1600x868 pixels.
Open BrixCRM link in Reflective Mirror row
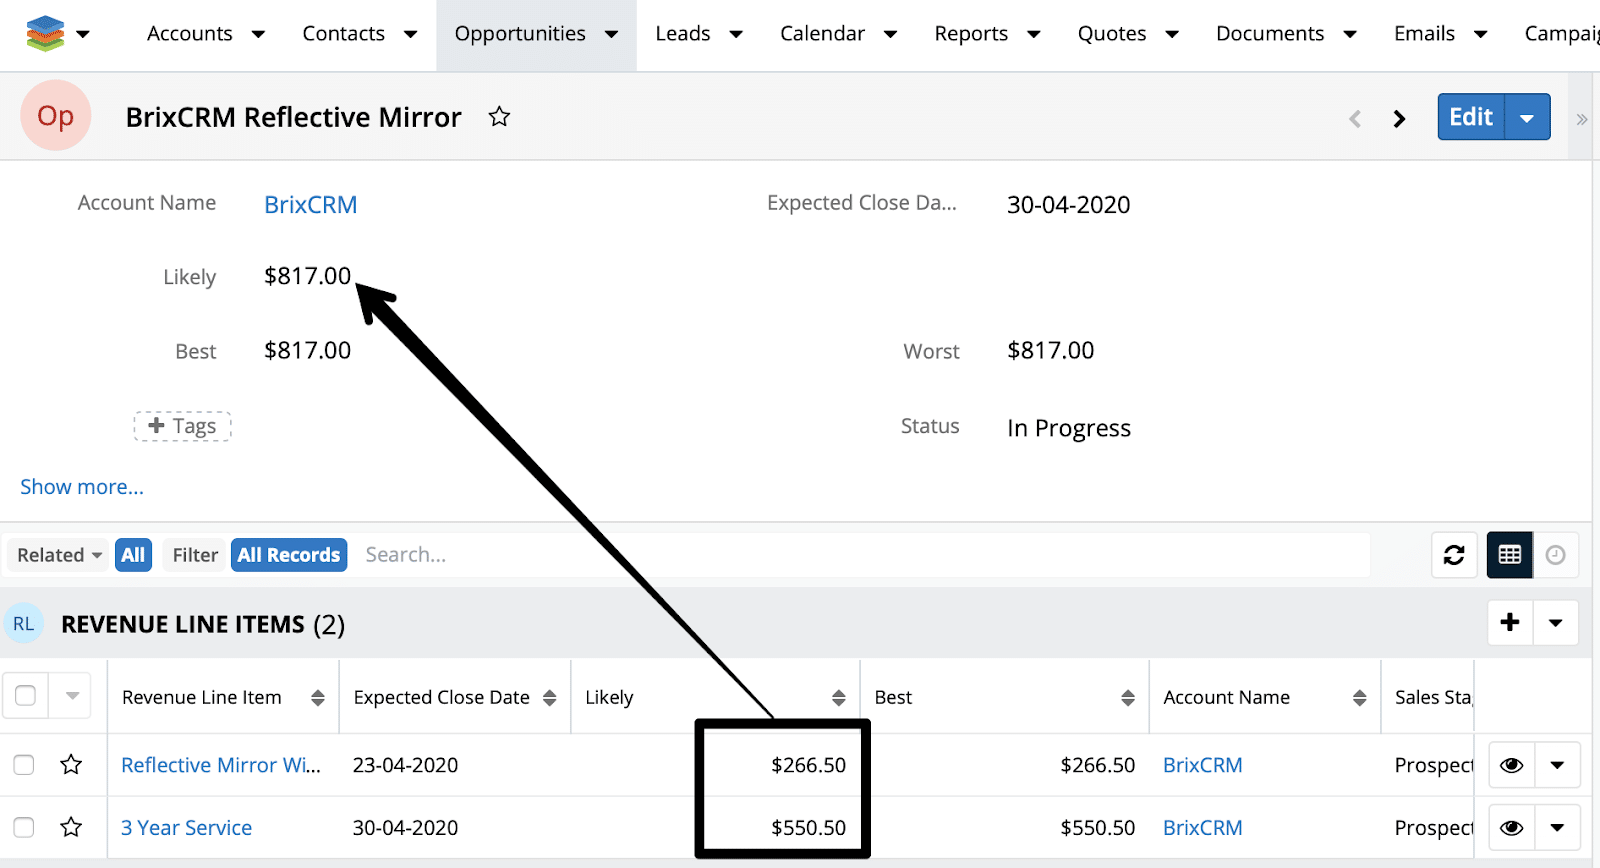point(1203,765)
